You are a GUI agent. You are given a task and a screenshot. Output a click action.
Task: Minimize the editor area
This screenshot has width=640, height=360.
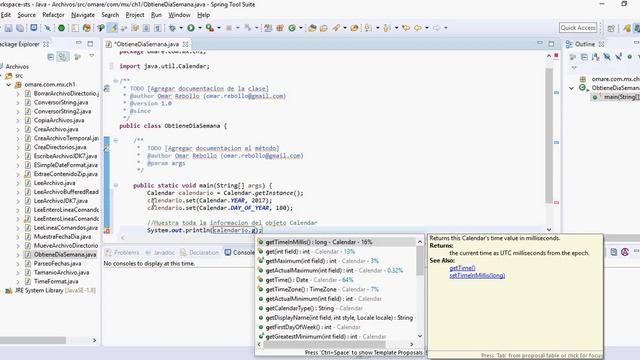[540, 43]
